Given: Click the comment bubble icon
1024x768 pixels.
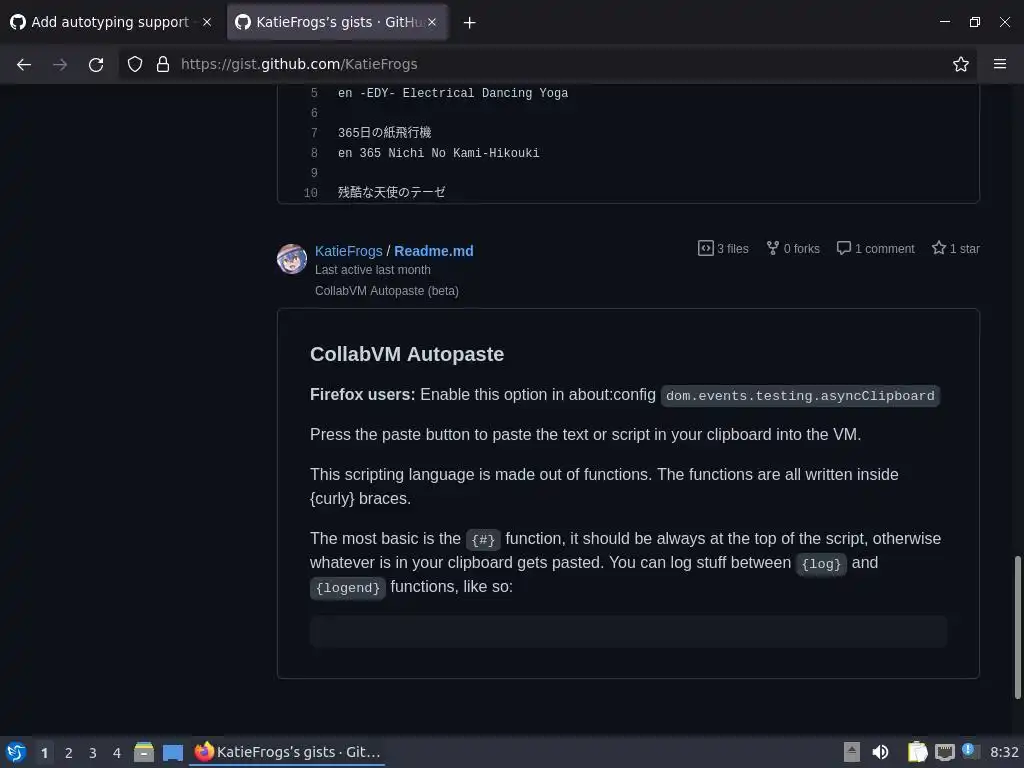Looking at the screenshot, I should (844, 248).
